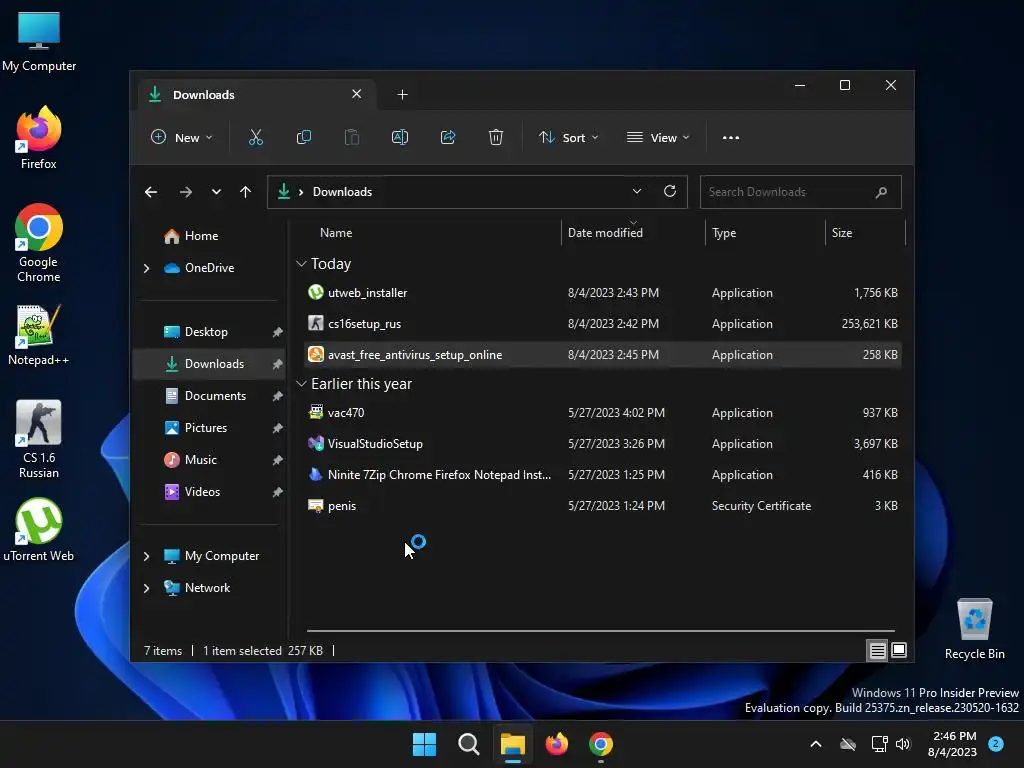Collapse the Earlier this year group
1024x768 pixels.
pyautogui.click(x=301, y=384)
